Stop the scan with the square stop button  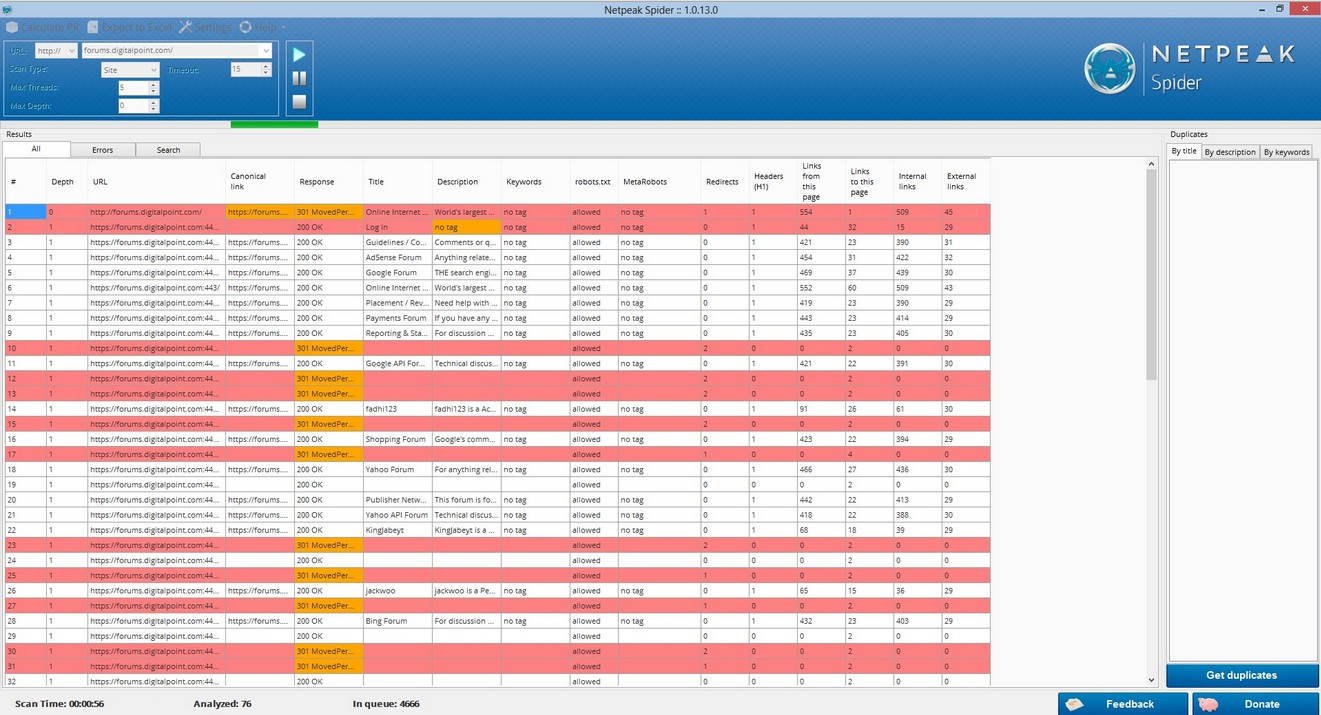click(x=299, y=102)
